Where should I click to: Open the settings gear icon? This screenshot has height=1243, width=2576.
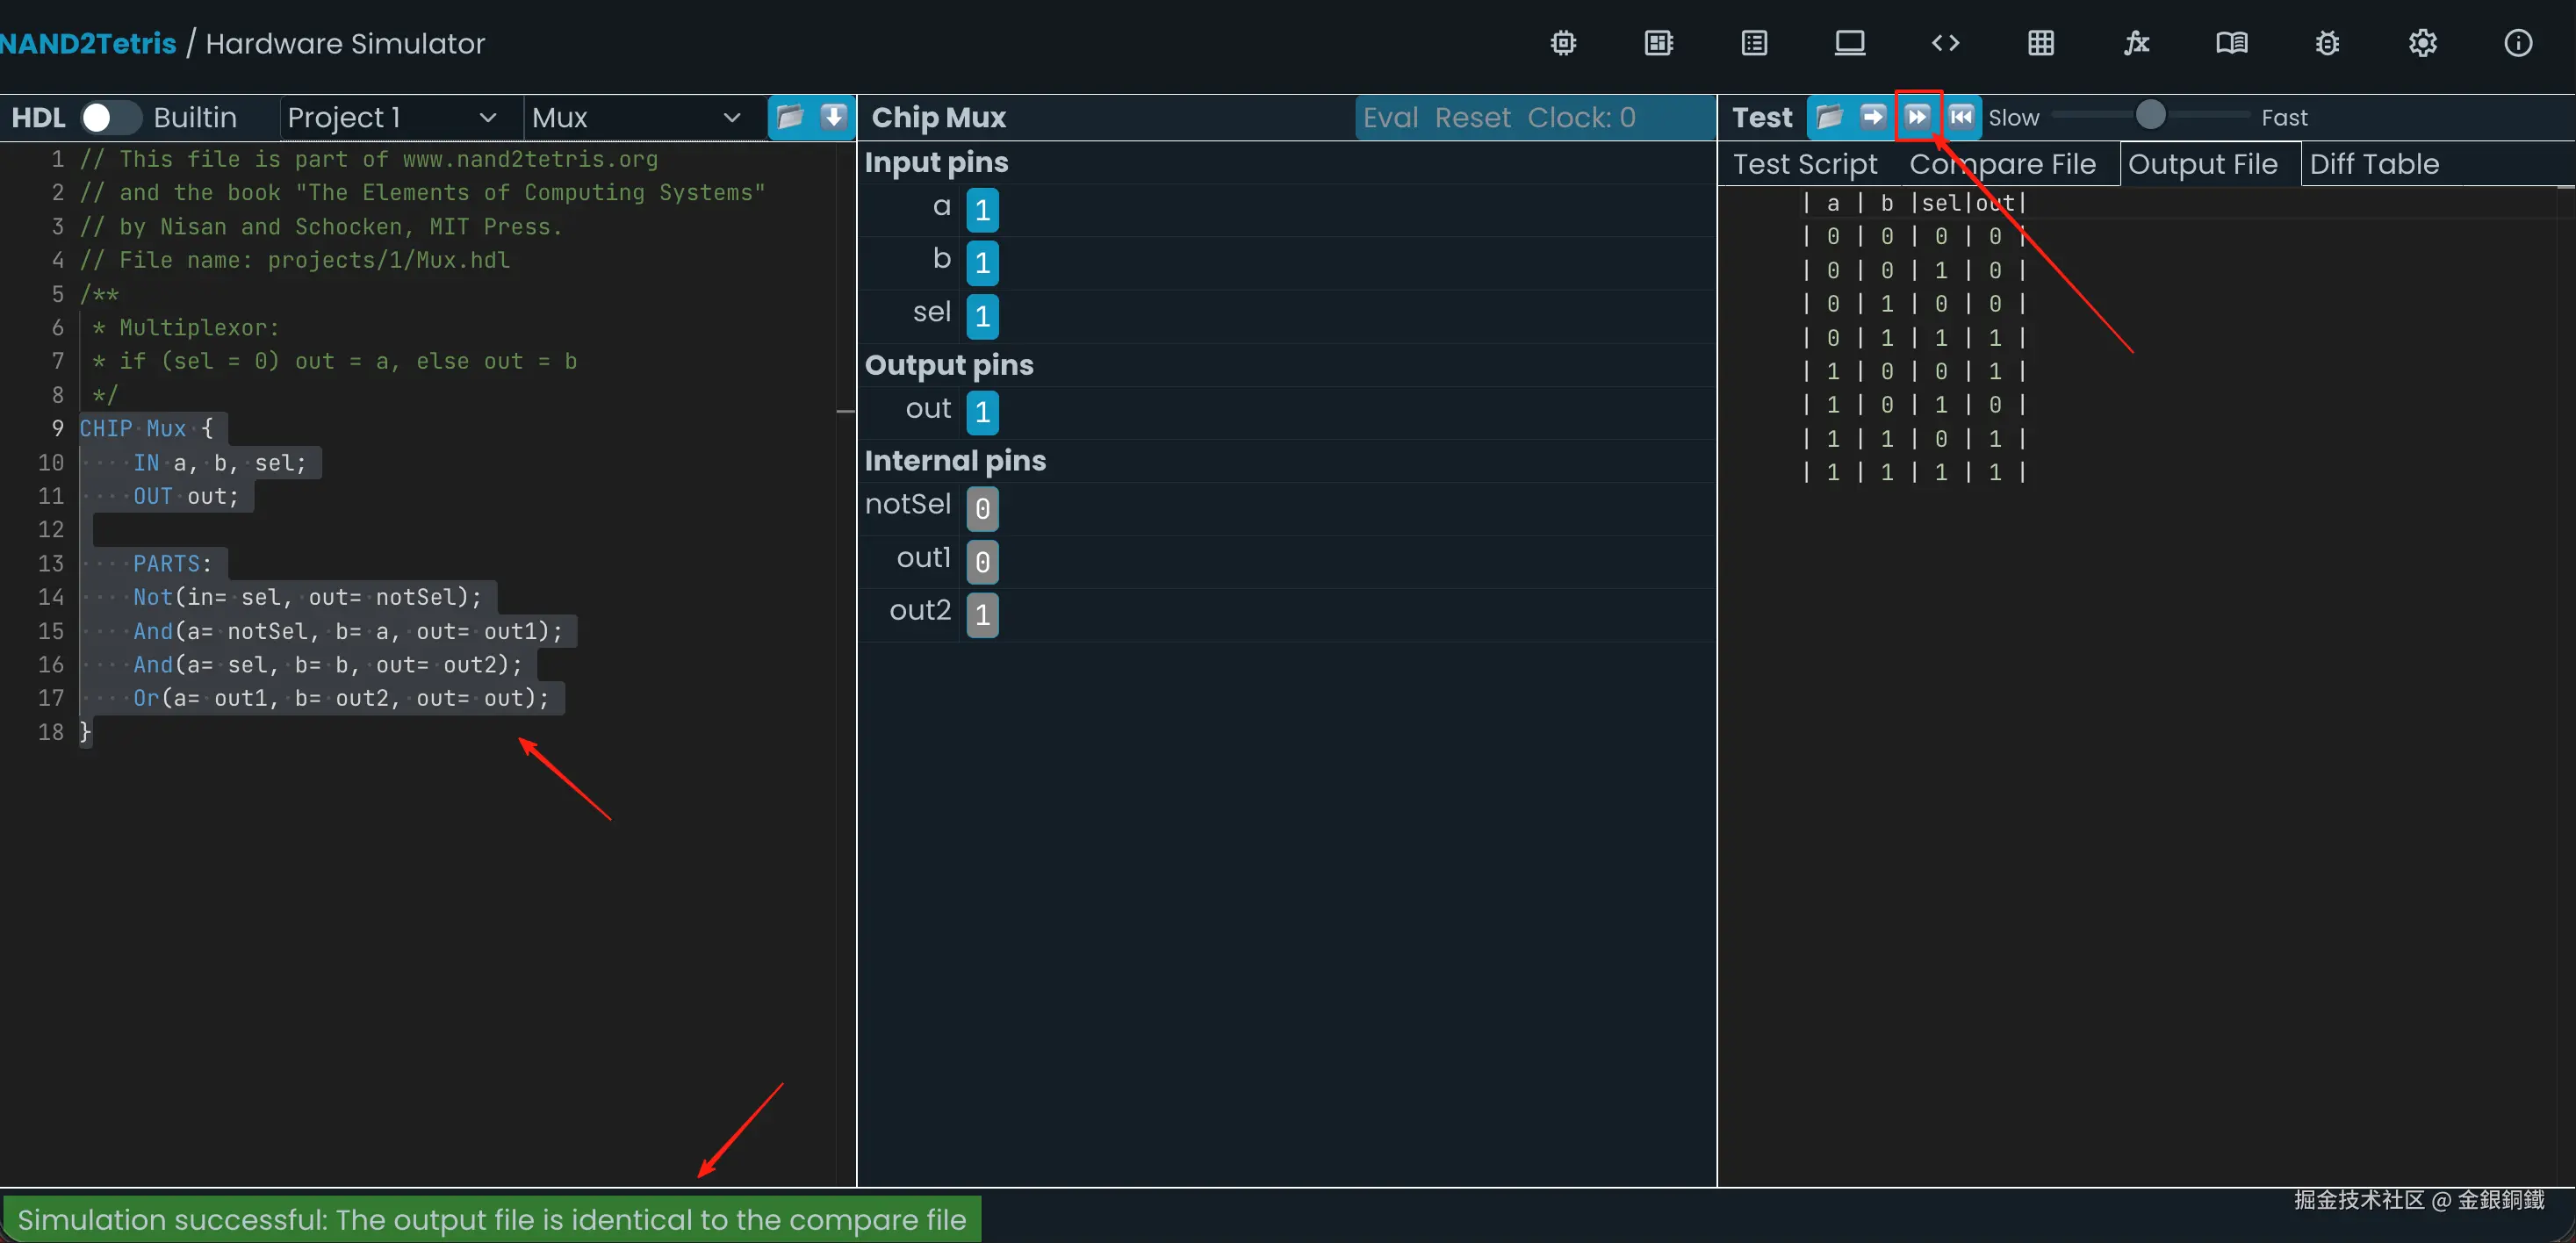(2422, 43)
